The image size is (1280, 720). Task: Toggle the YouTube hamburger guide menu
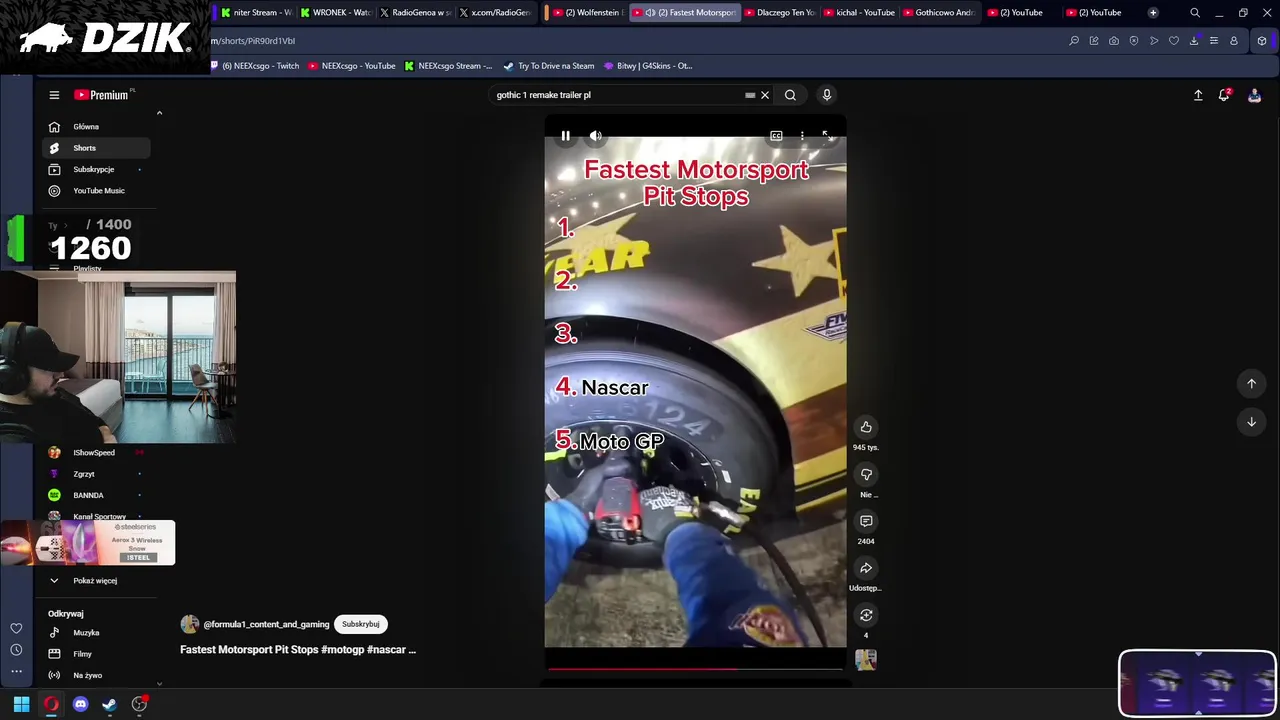click(54, 95)
